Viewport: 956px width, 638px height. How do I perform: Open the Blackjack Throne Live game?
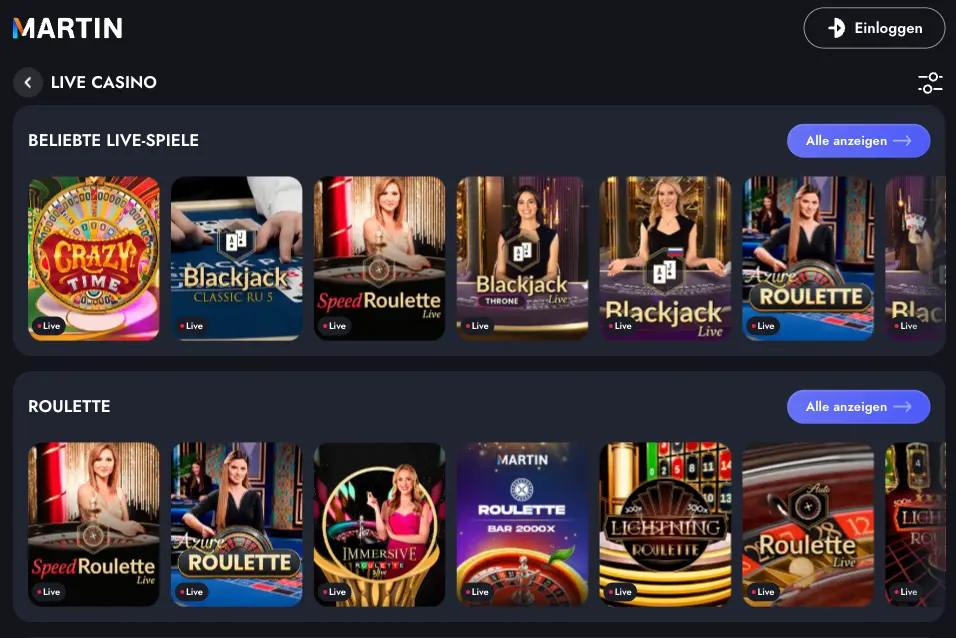pos(523,258)
